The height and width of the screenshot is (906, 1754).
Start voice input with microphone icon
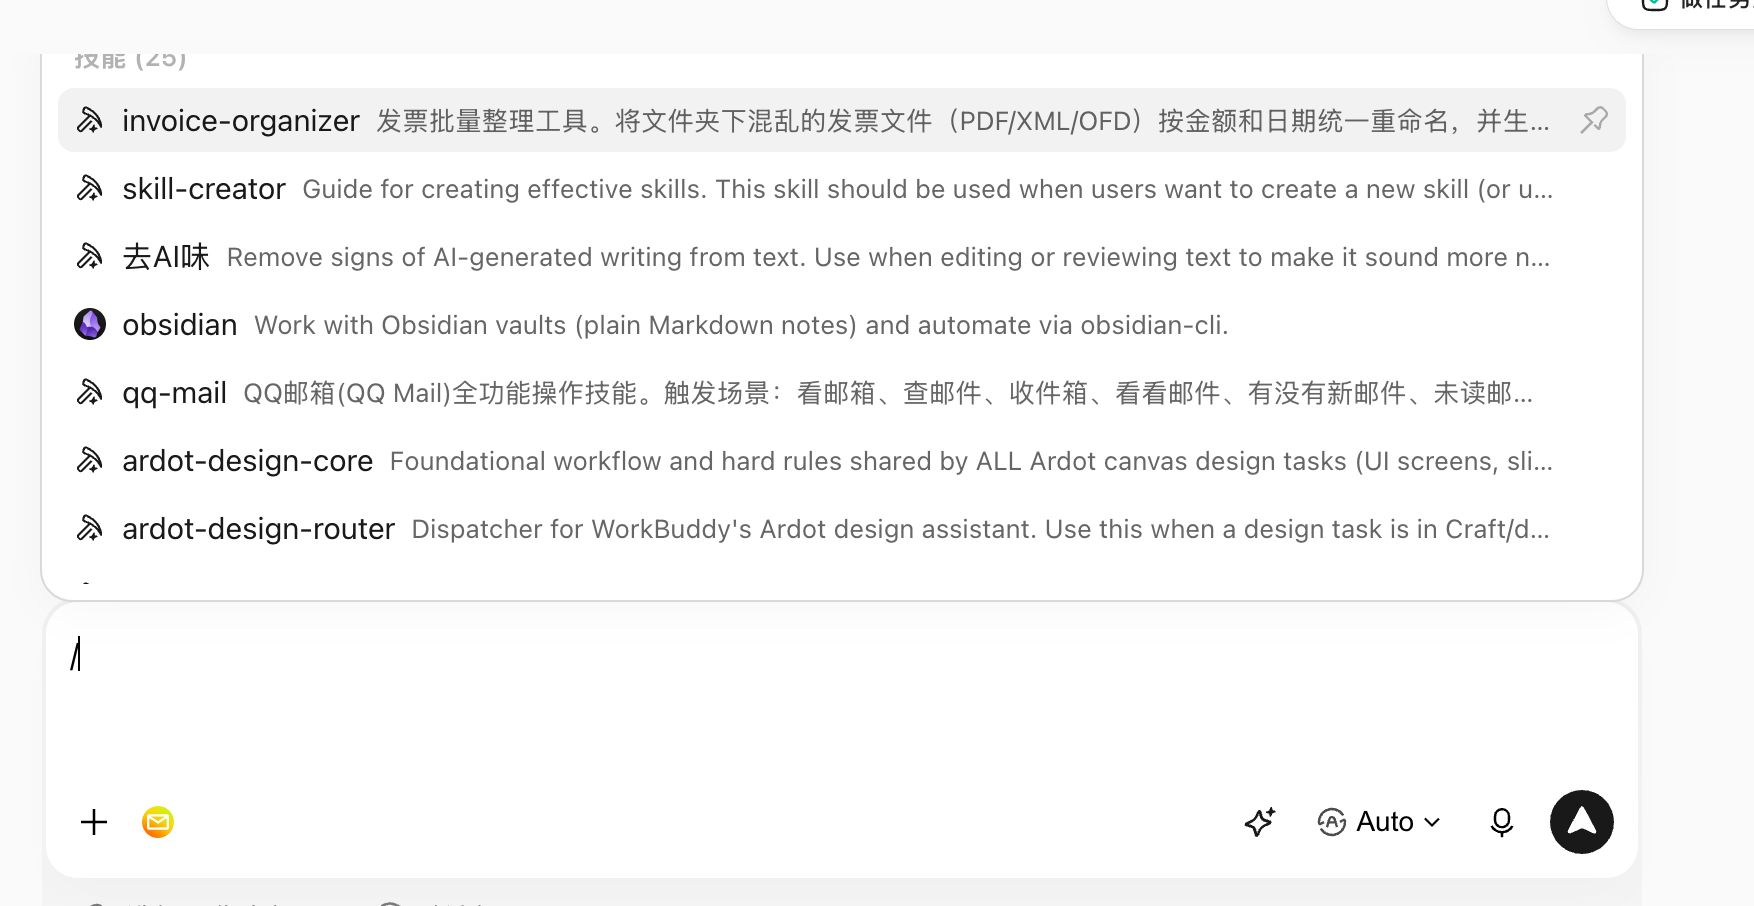[x=1502, y=822]
